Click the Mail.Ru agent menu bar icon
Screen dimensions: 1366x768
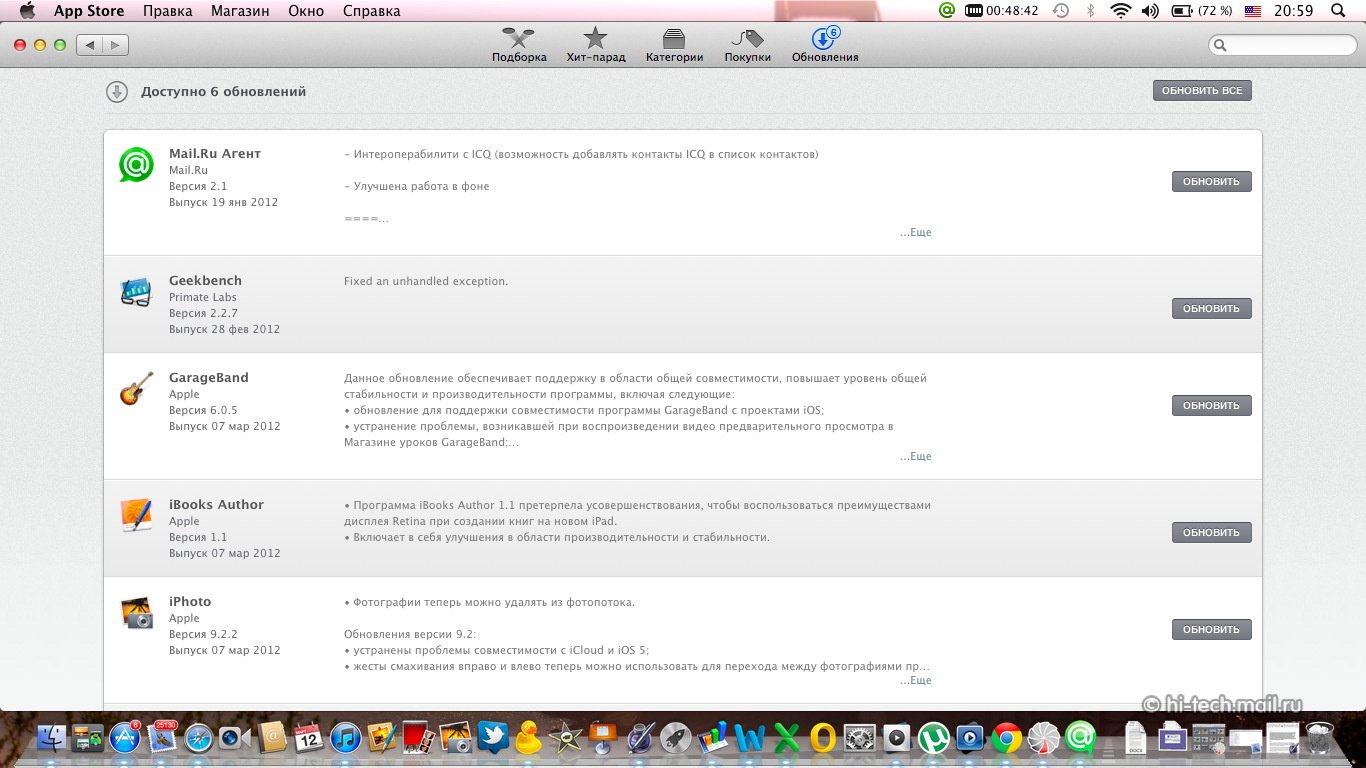(947, 11)
